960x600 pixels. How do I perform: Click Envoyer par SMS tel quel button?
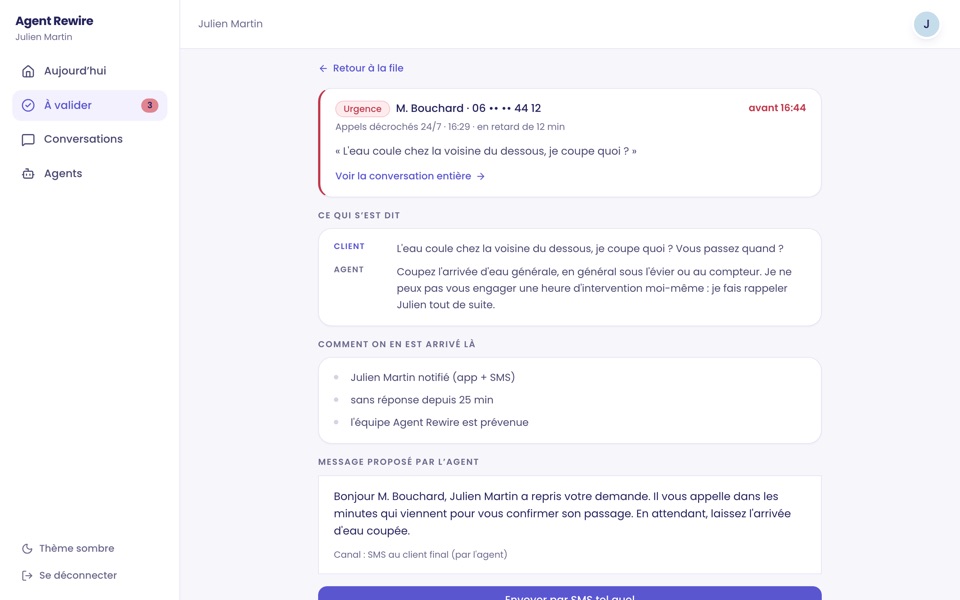coord(569,594)
